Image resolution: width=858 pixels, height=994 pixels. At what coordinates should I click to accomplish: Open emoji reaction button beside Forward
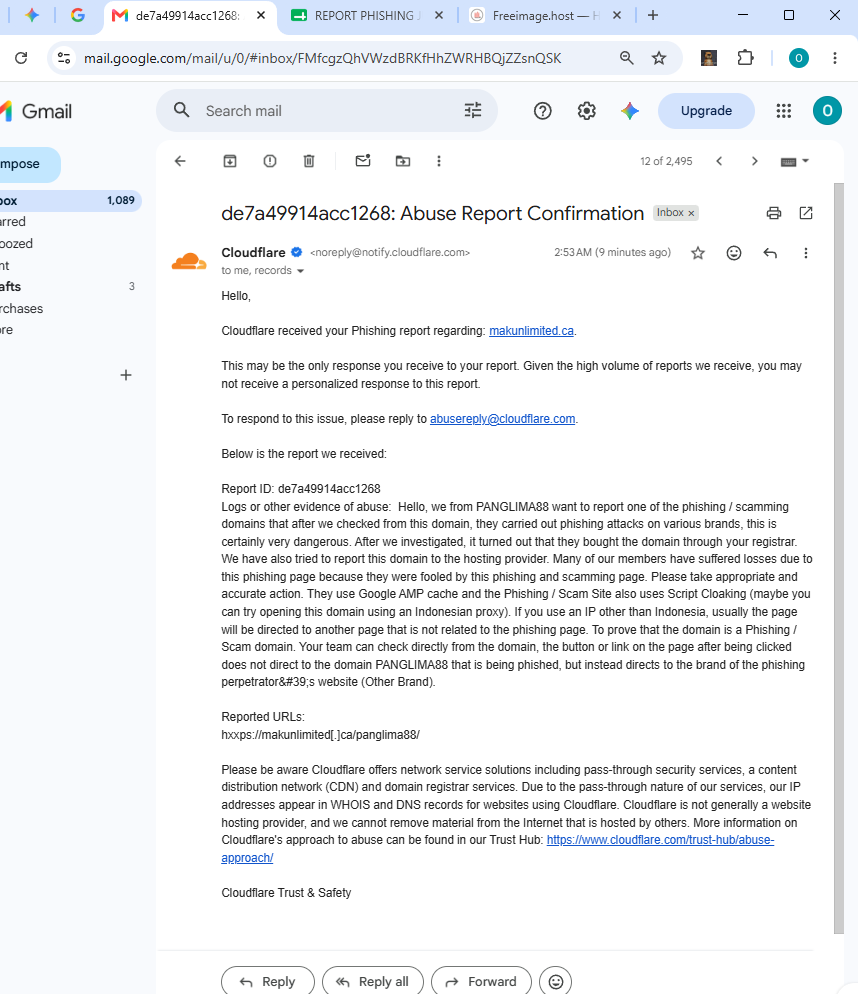(x=556, y=981)
